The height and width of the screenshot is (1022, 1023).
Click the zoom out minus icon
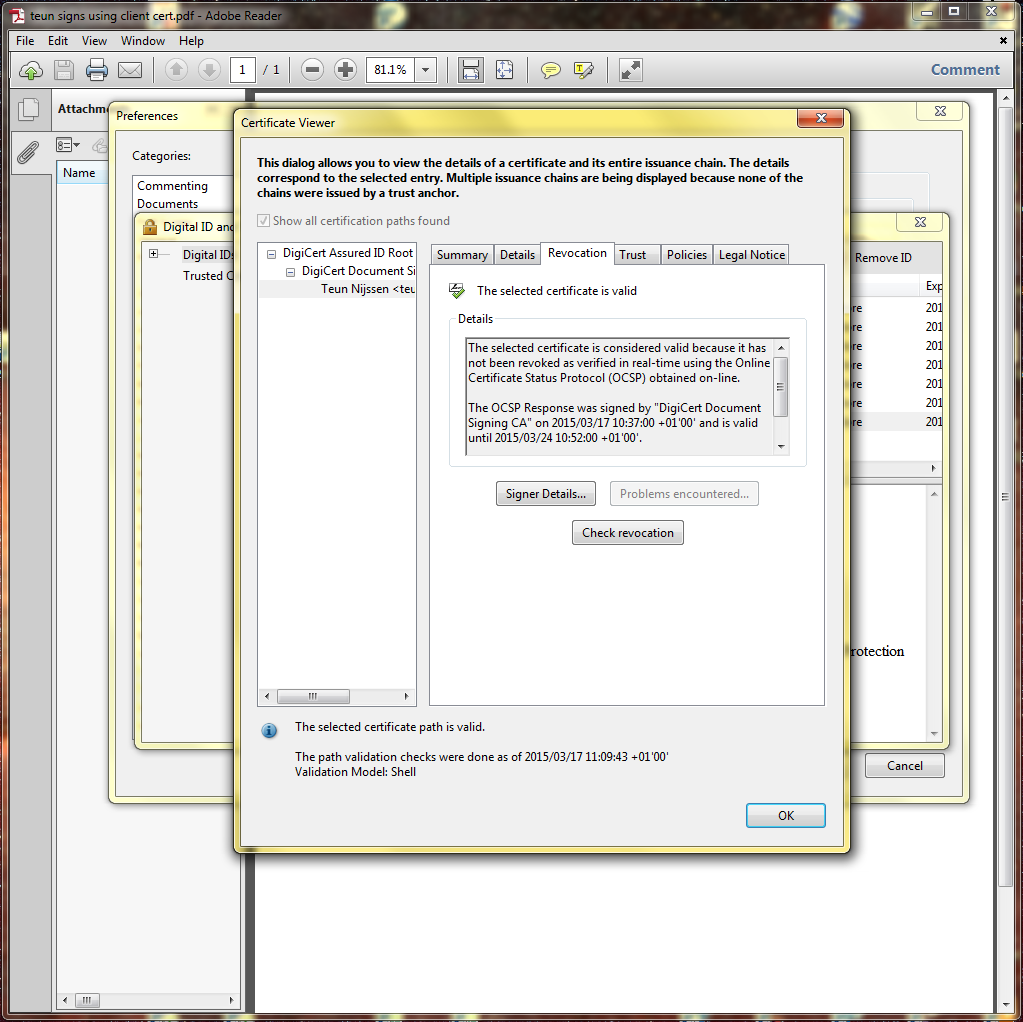point(312,70)
